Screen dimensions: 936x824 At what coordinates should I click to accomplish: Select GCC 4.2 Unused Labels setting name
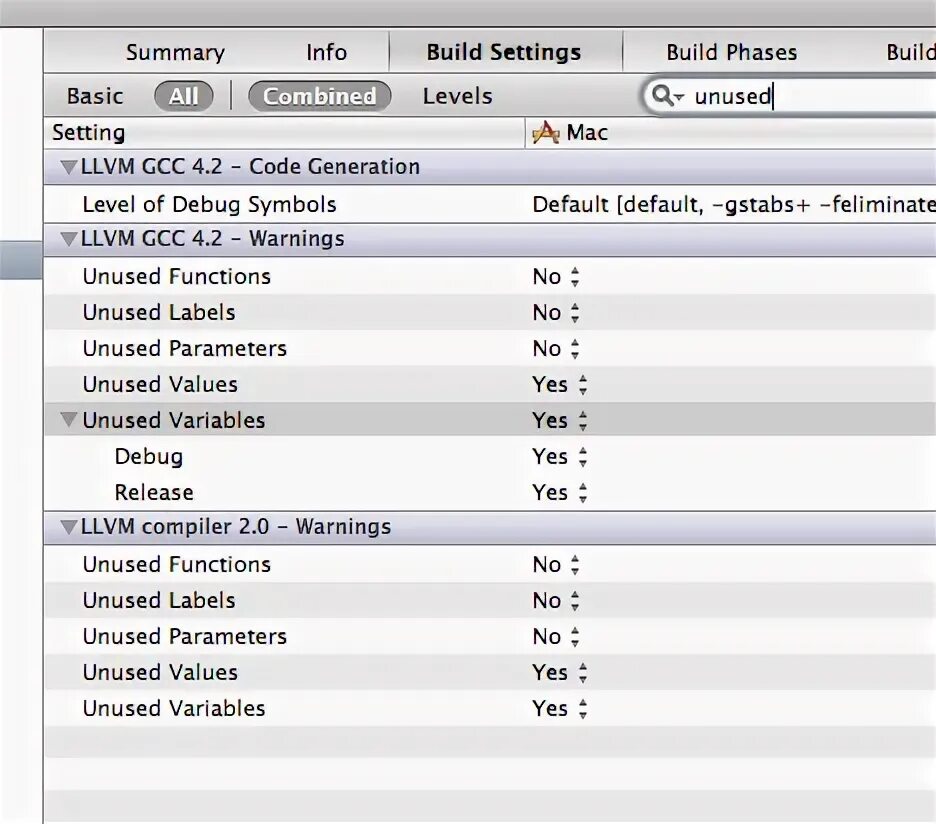click(x=159, y=312)
